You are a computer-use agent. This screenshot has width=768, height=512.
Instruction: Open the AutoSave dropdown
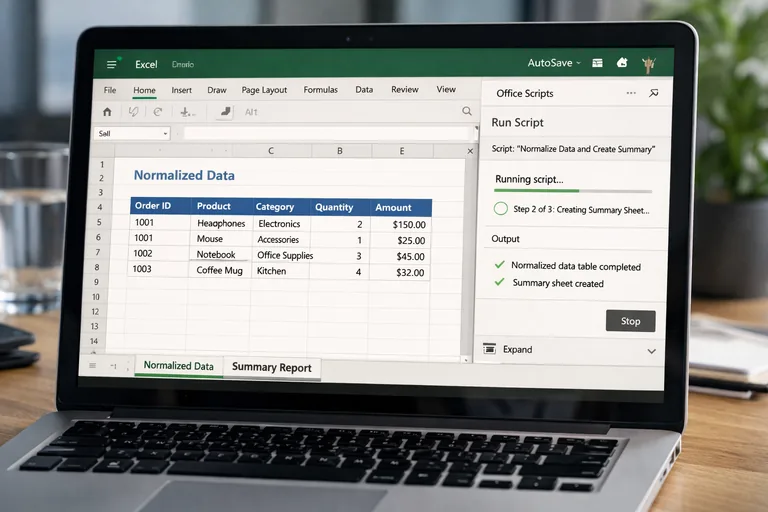tap(554, 63)
